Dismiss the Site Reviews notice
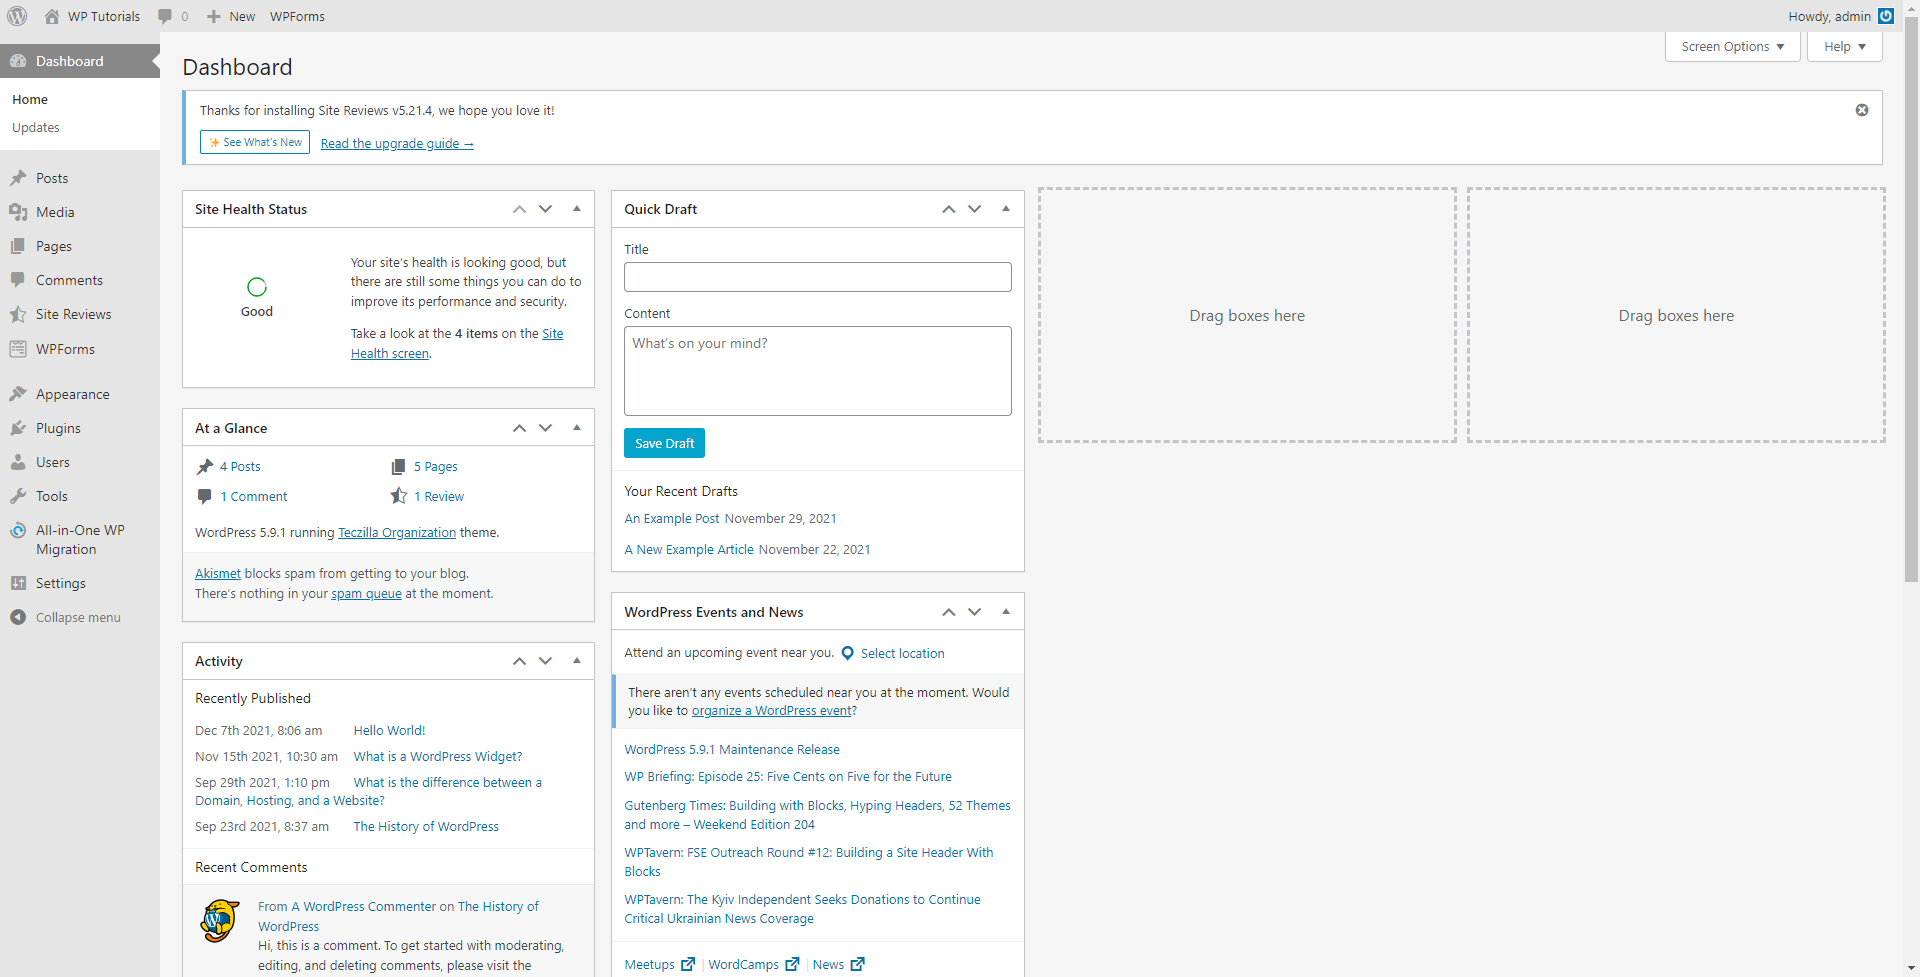 [x=1862, y=110]
